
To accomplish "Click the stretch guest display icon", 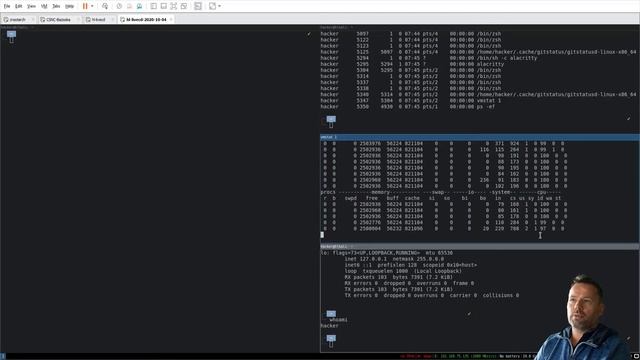I will click(x=212, y=6).
